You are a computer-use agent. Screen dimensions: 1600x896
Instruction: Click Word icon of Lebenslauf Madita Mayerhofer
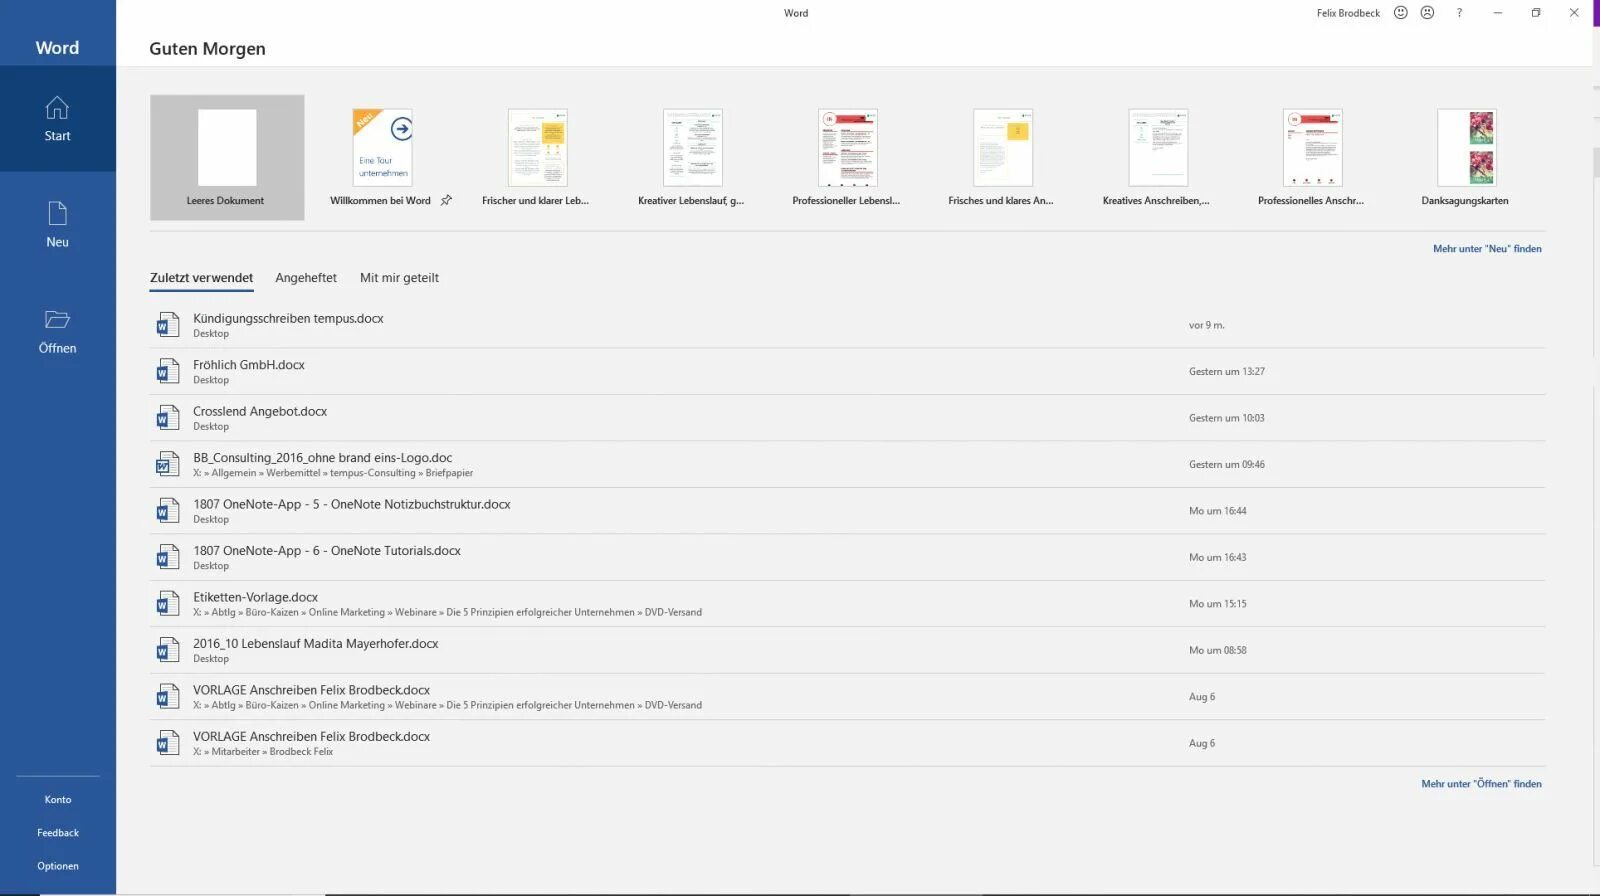[167, 650]
